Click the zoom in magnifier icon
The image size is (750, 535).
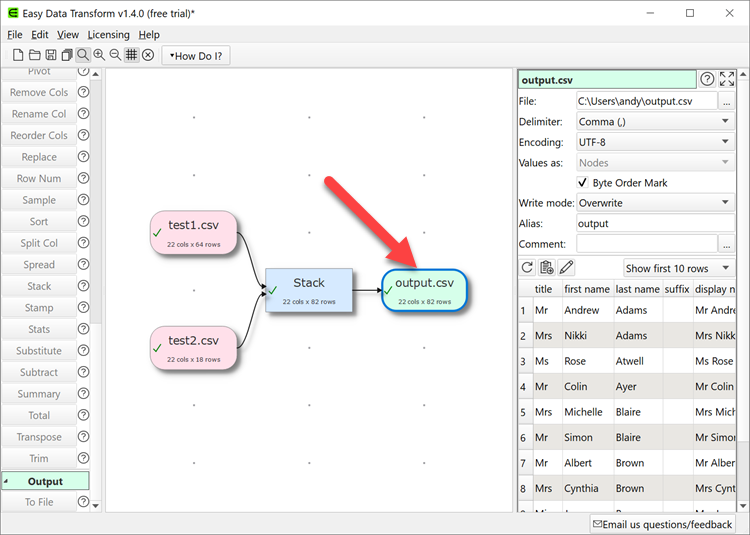(x=99, y=55)
